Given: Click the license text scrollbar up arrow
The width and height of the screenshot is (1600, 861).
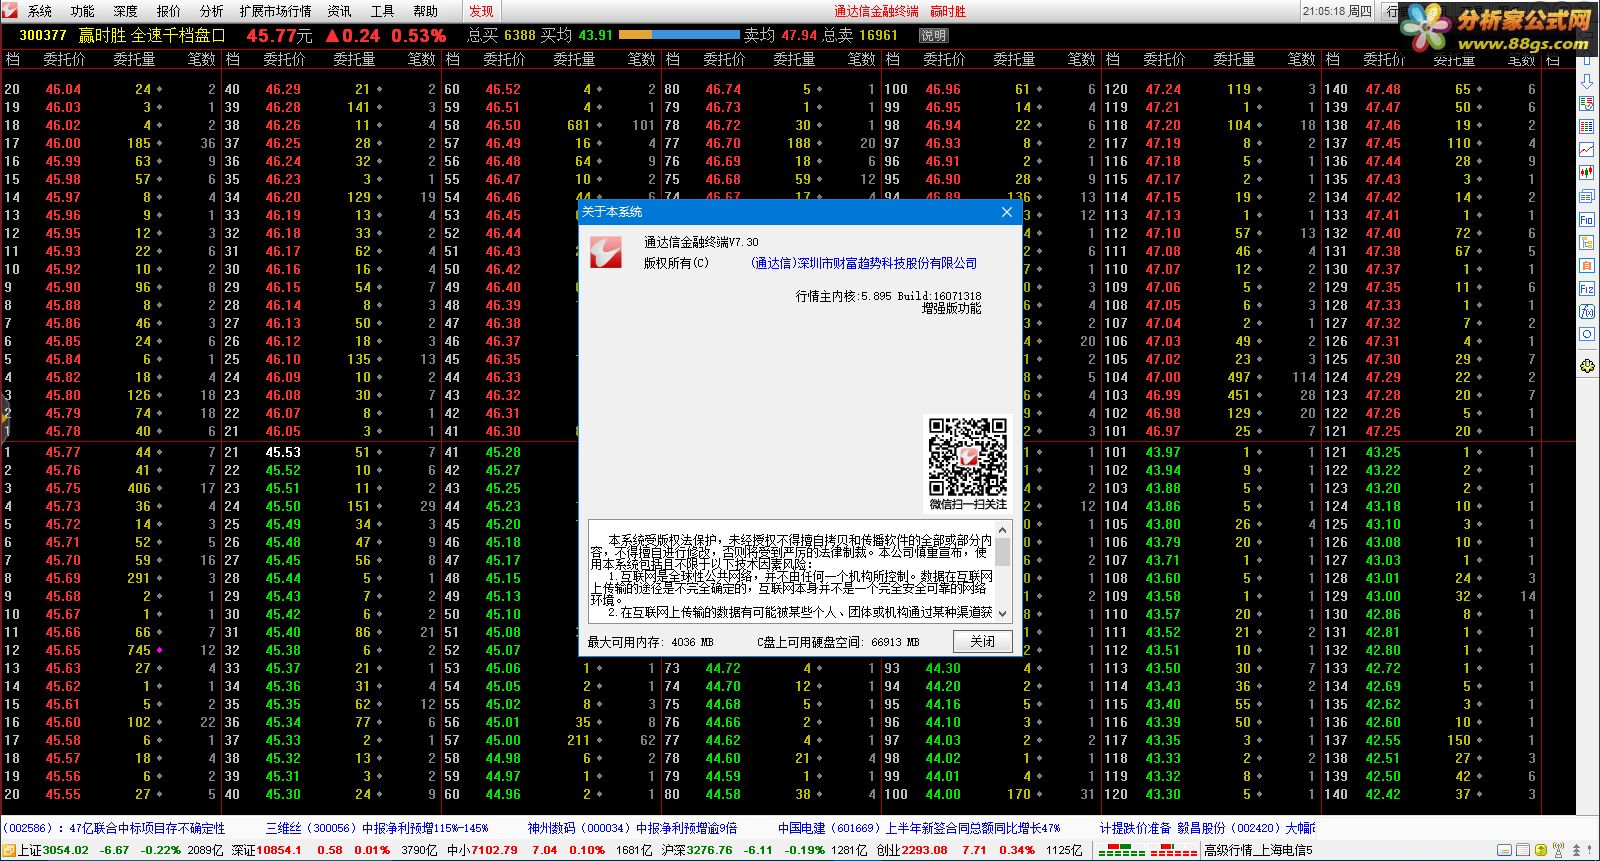Looking at the screenshot, I should click(x=1003, y=528).
